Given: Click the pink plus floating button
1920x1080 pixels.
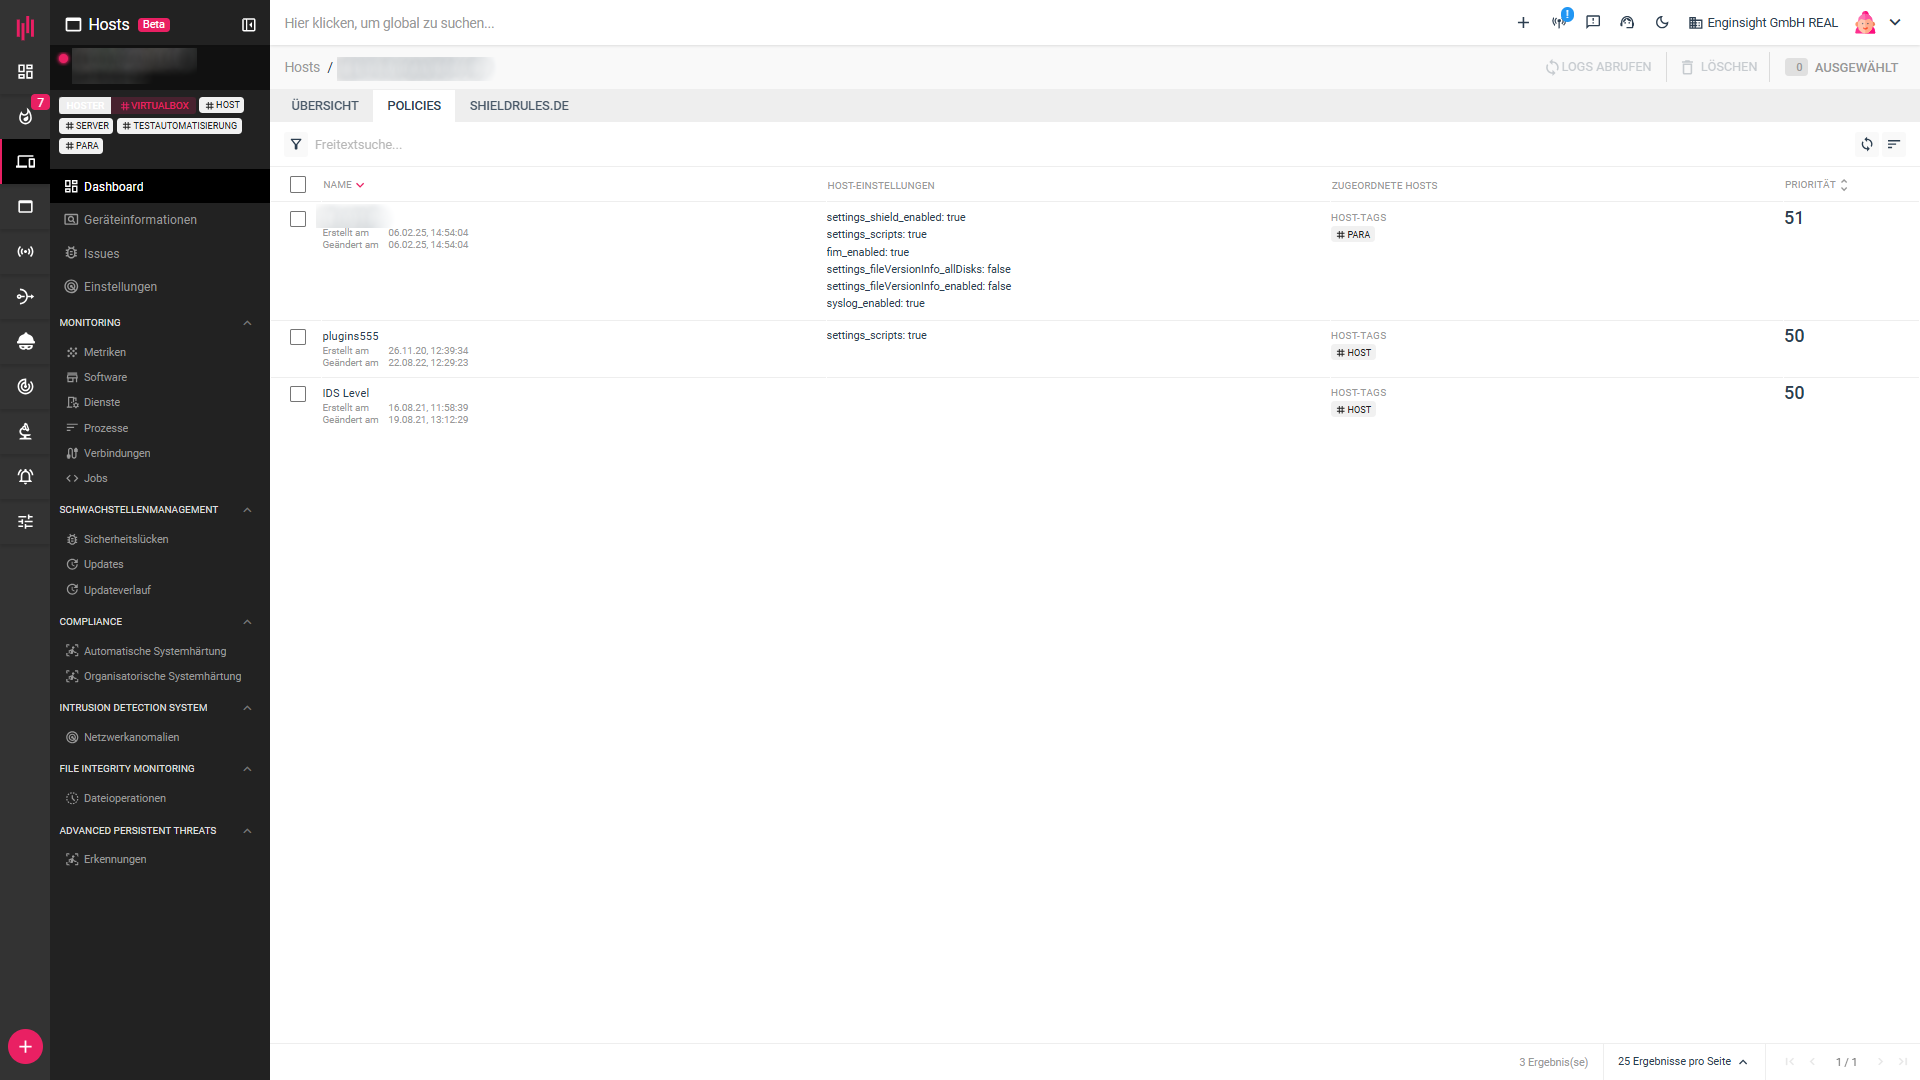Looking at the screenshot, I should coord(25,1047).
